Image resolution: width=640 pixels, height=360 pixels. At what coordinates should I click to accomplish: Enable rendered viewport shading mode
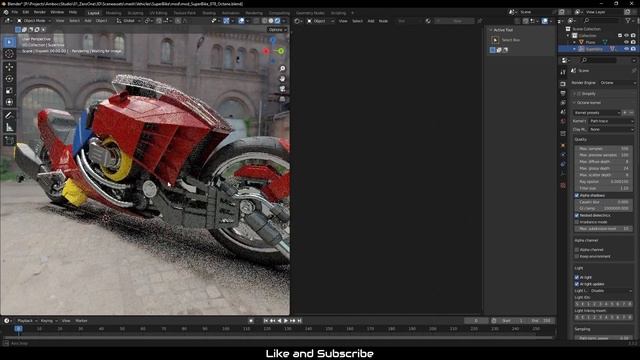pyautogui.click(x=278, y=21)
